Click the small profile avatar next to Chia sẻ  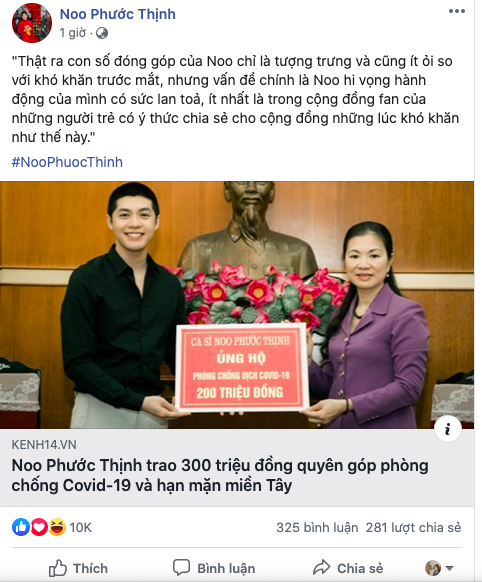[x=433, y=568]
